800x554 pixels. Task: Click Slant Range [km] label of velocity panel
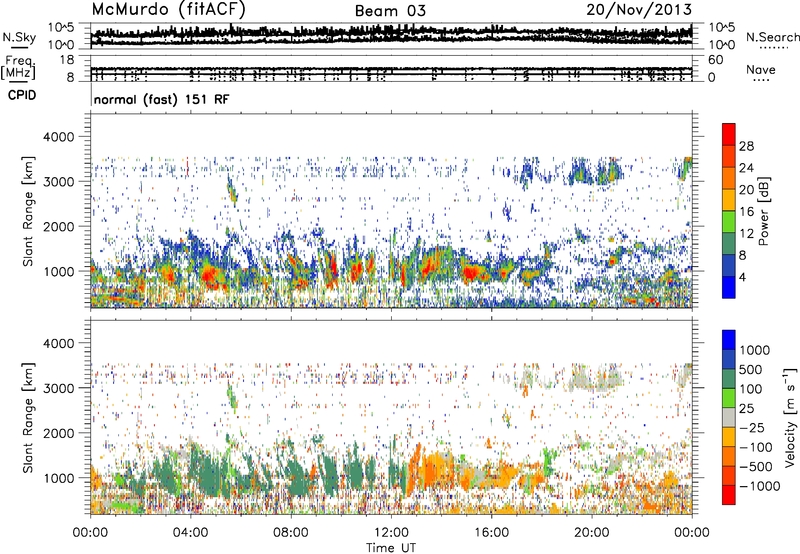(28, 418)
